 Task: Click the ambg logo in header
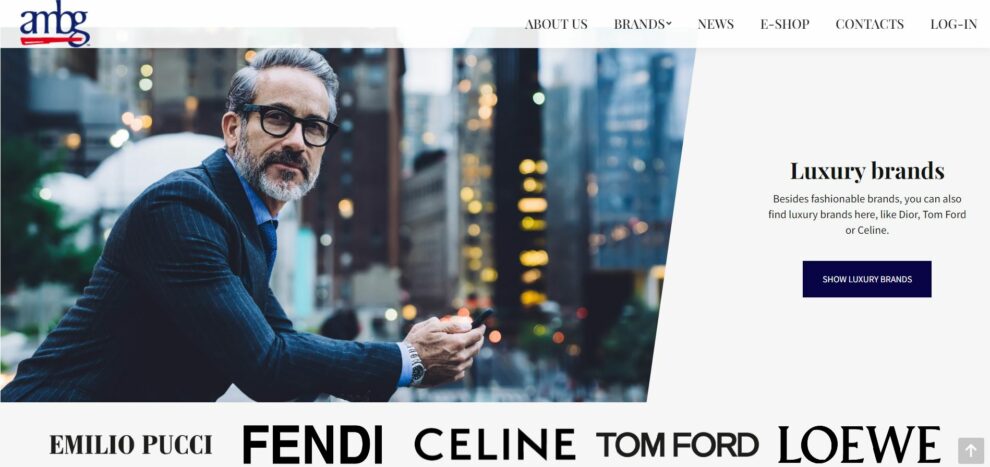click(x=54, y=23)
